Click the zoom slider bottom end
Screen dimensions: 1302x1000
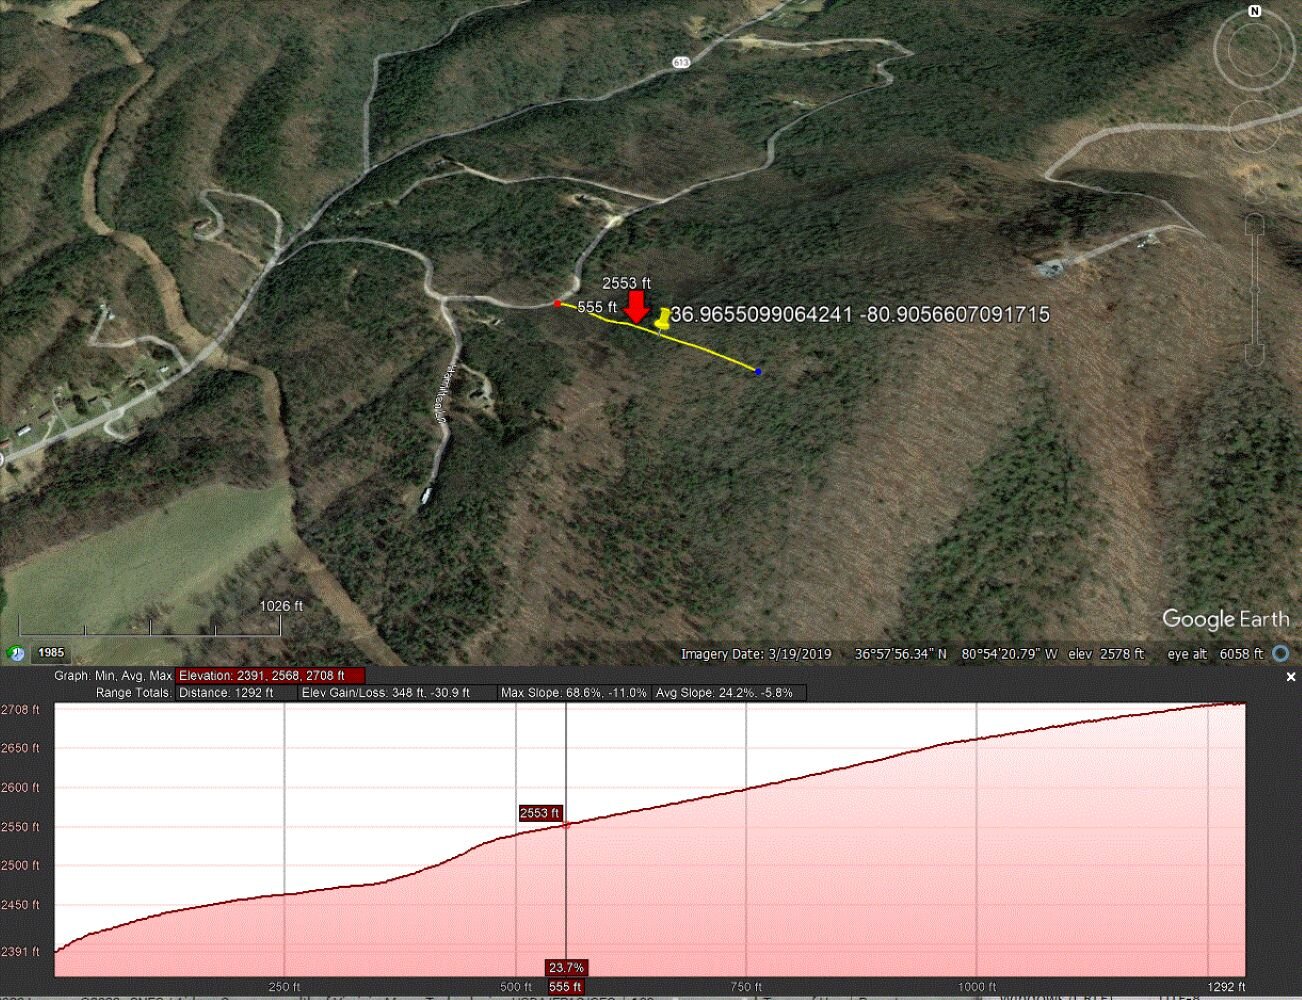pos(1256,356)
